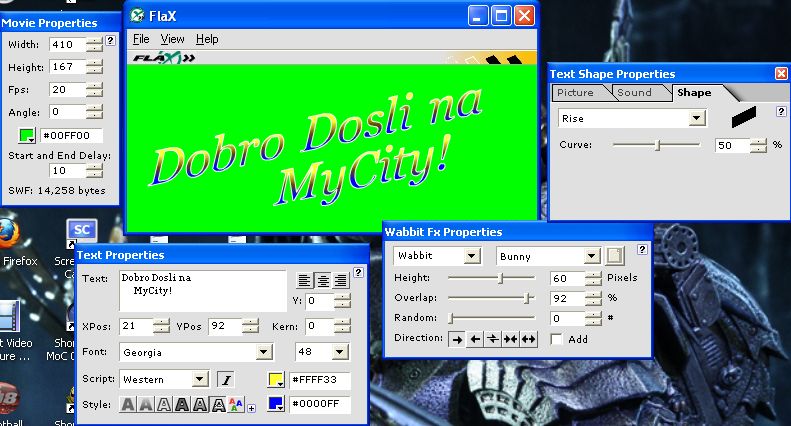The height and width of the screenshot is (426, 791).
Task: Switch to the Sound tab
Action: tap(638, 92)
